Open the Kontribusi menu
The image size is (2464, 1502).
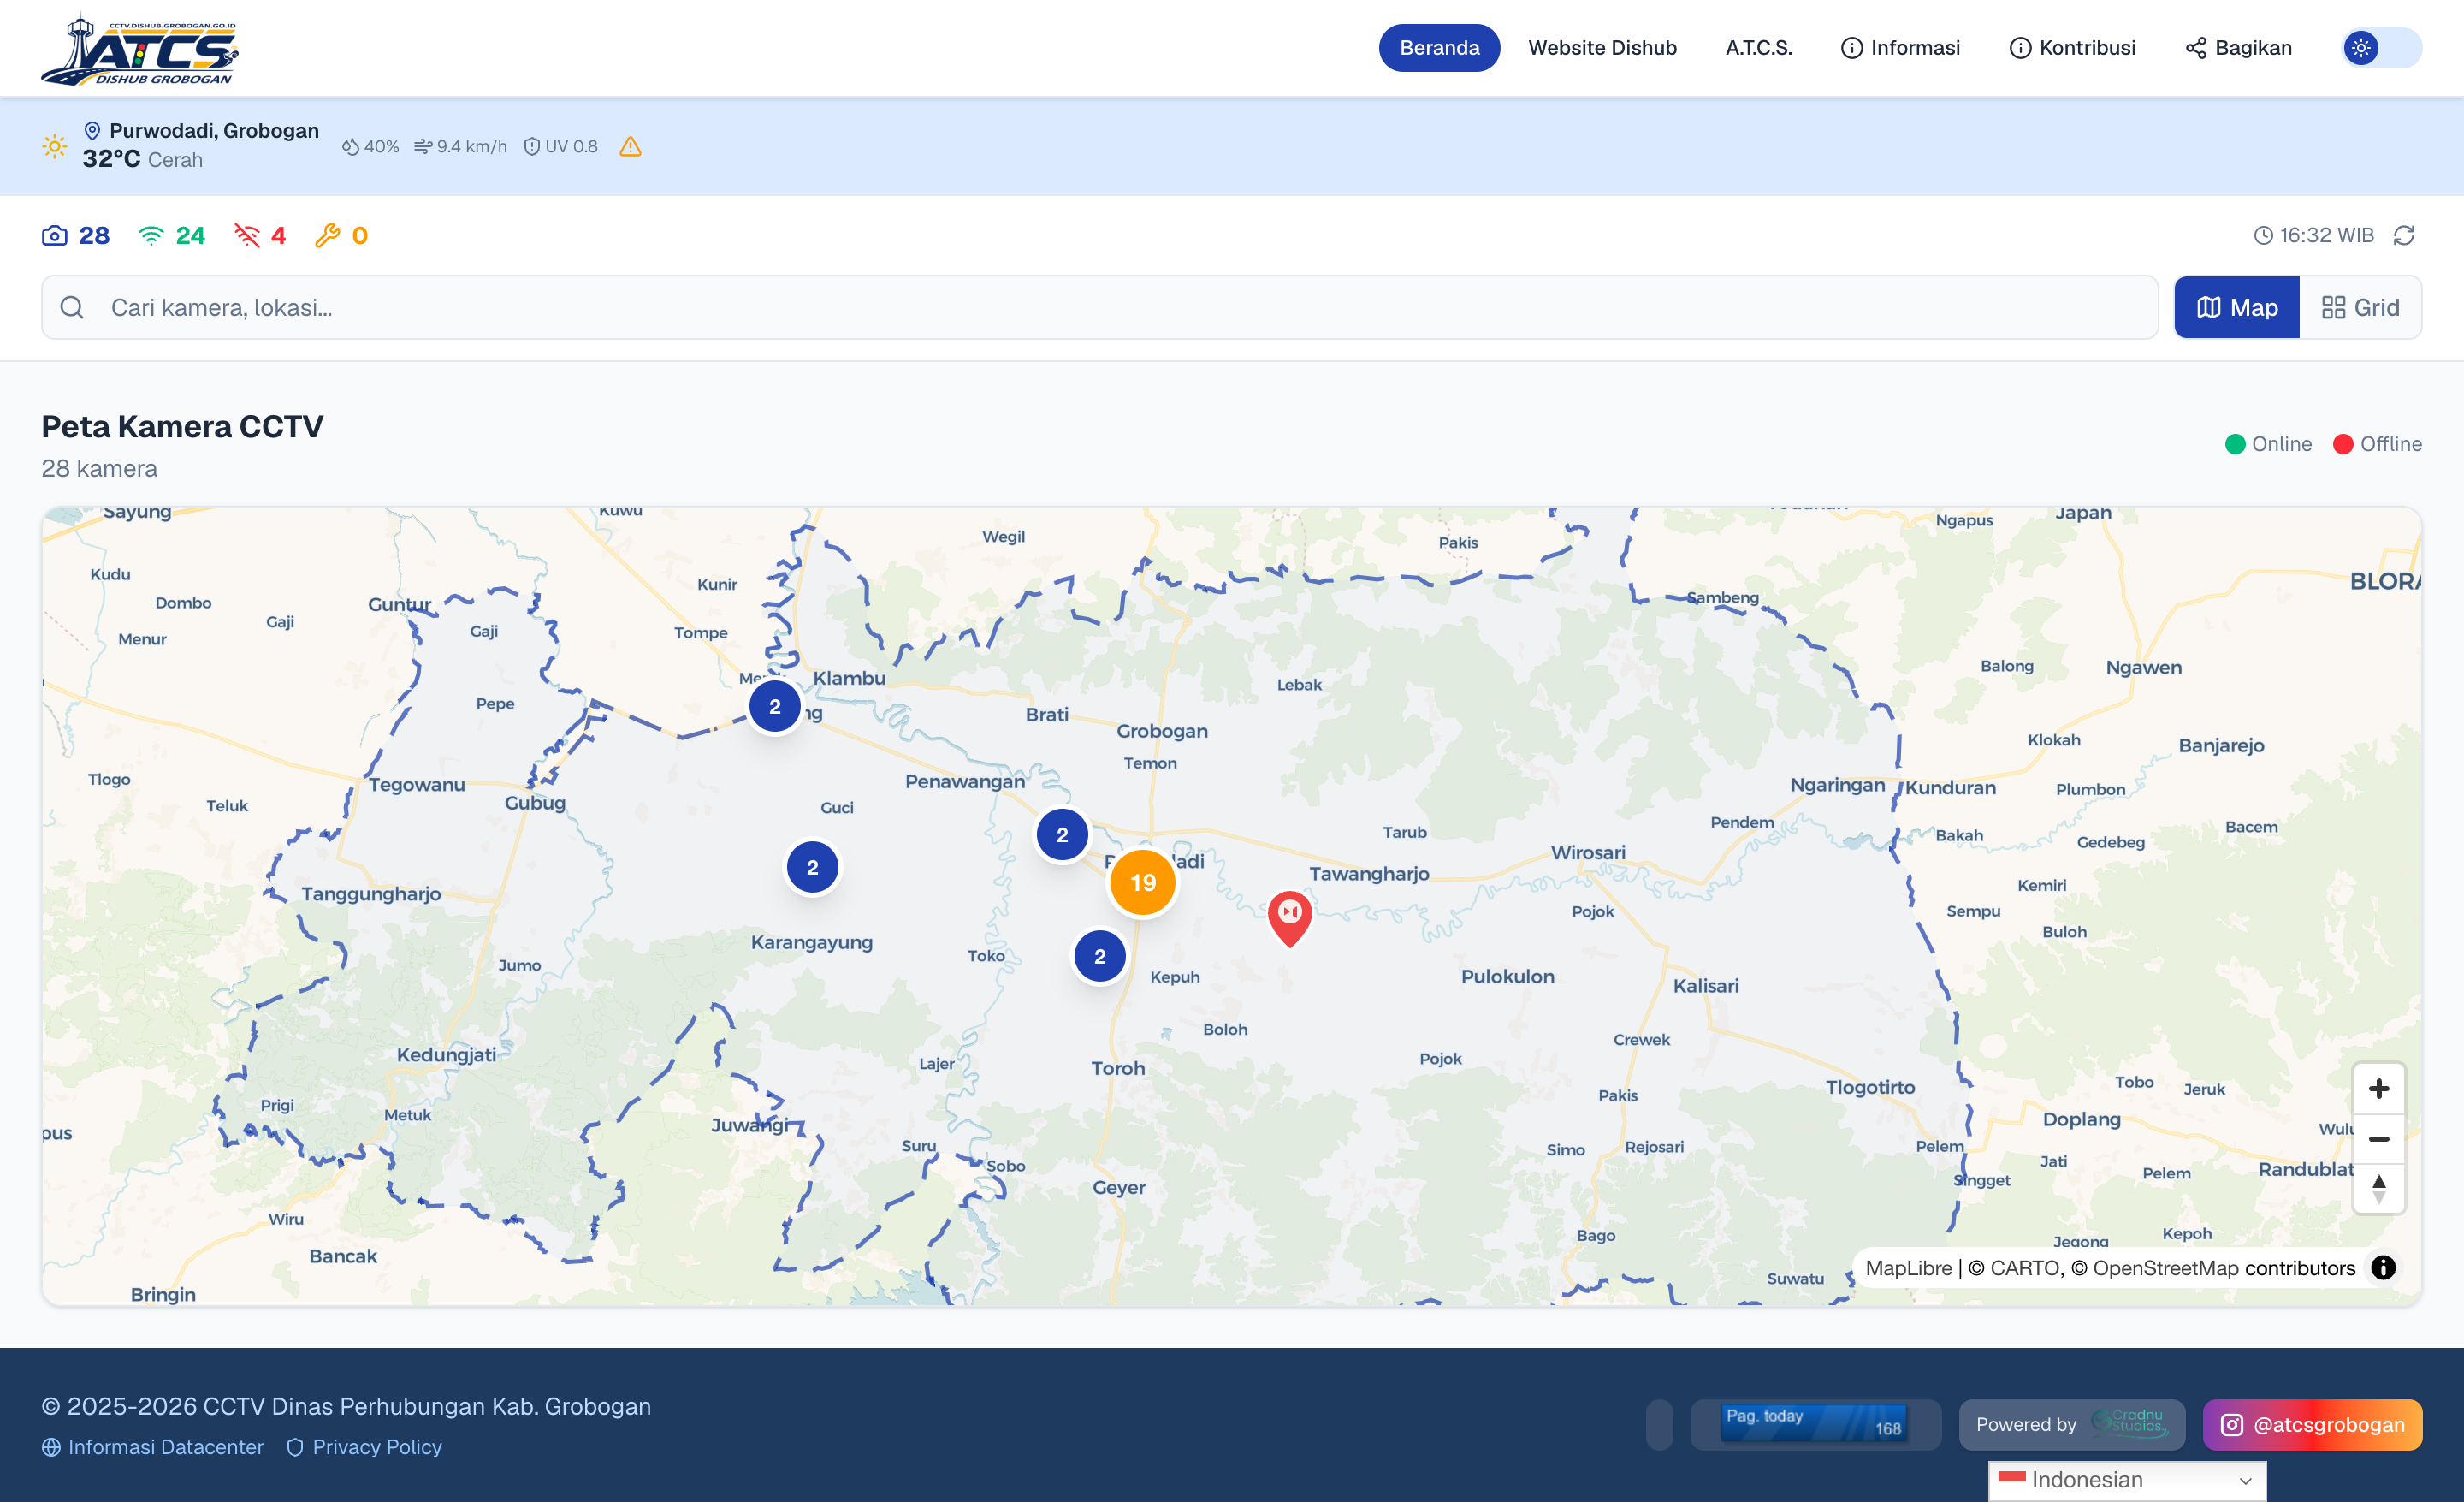click(2072, 48)
